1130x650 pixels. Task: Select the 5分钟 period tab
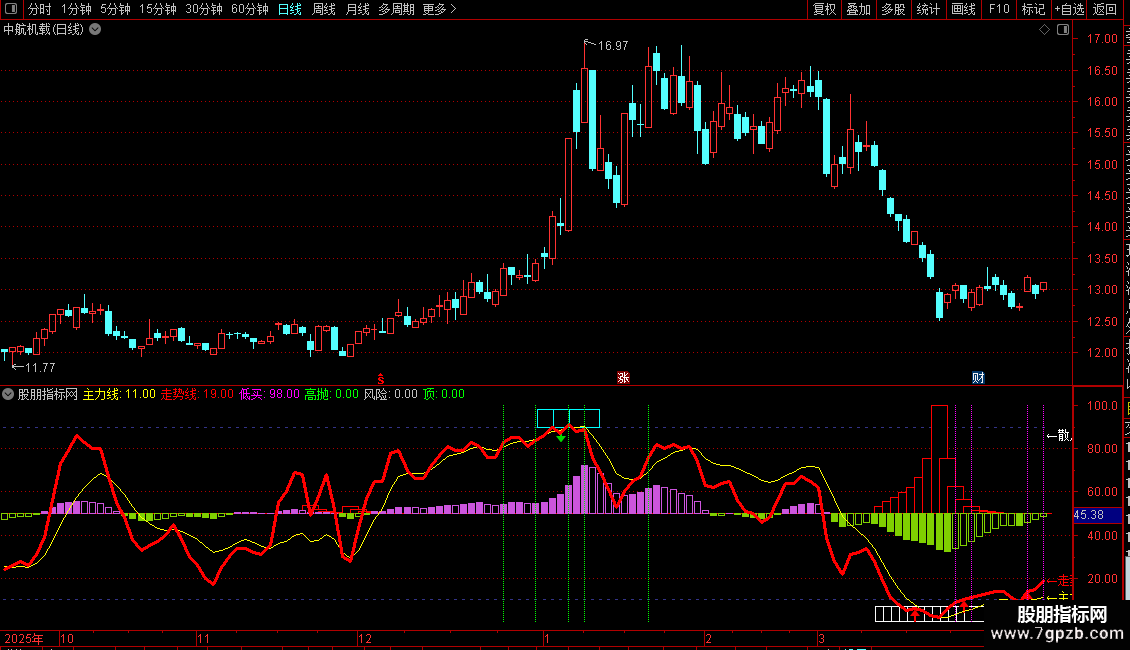[115, 9]
